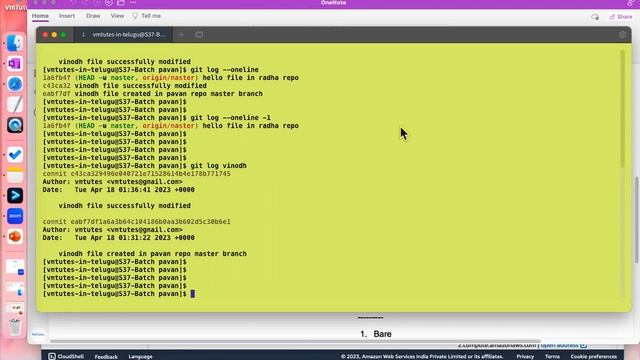Open PowerPoint from the dock
Image resolution: width=640 pixels, height=360 pixels.
coord(15,236)
